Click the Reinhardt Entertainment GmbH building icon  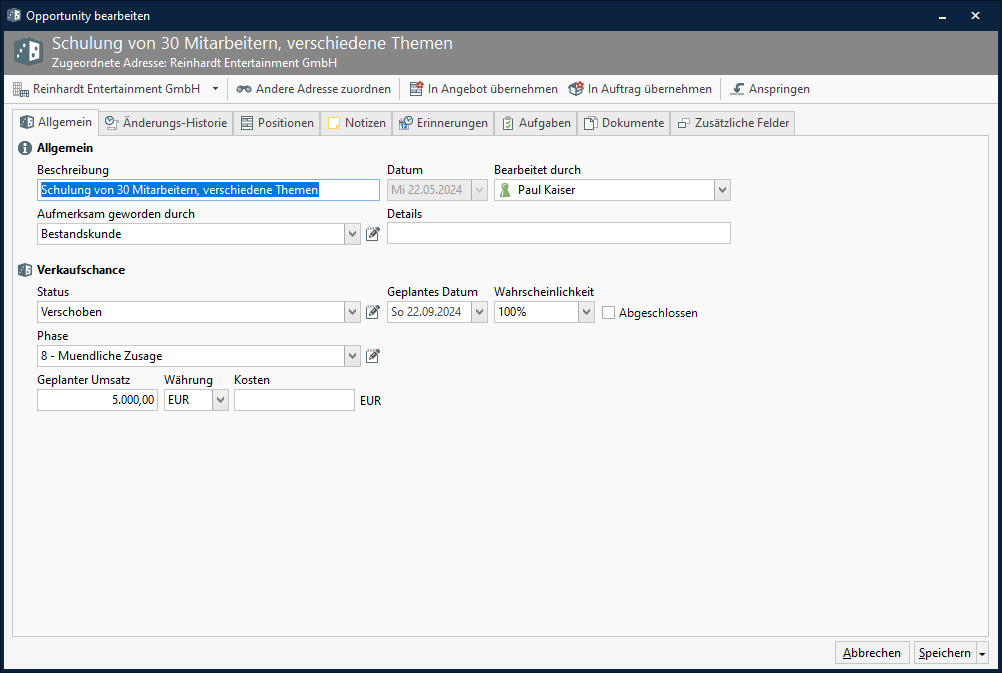click(21, 89)
